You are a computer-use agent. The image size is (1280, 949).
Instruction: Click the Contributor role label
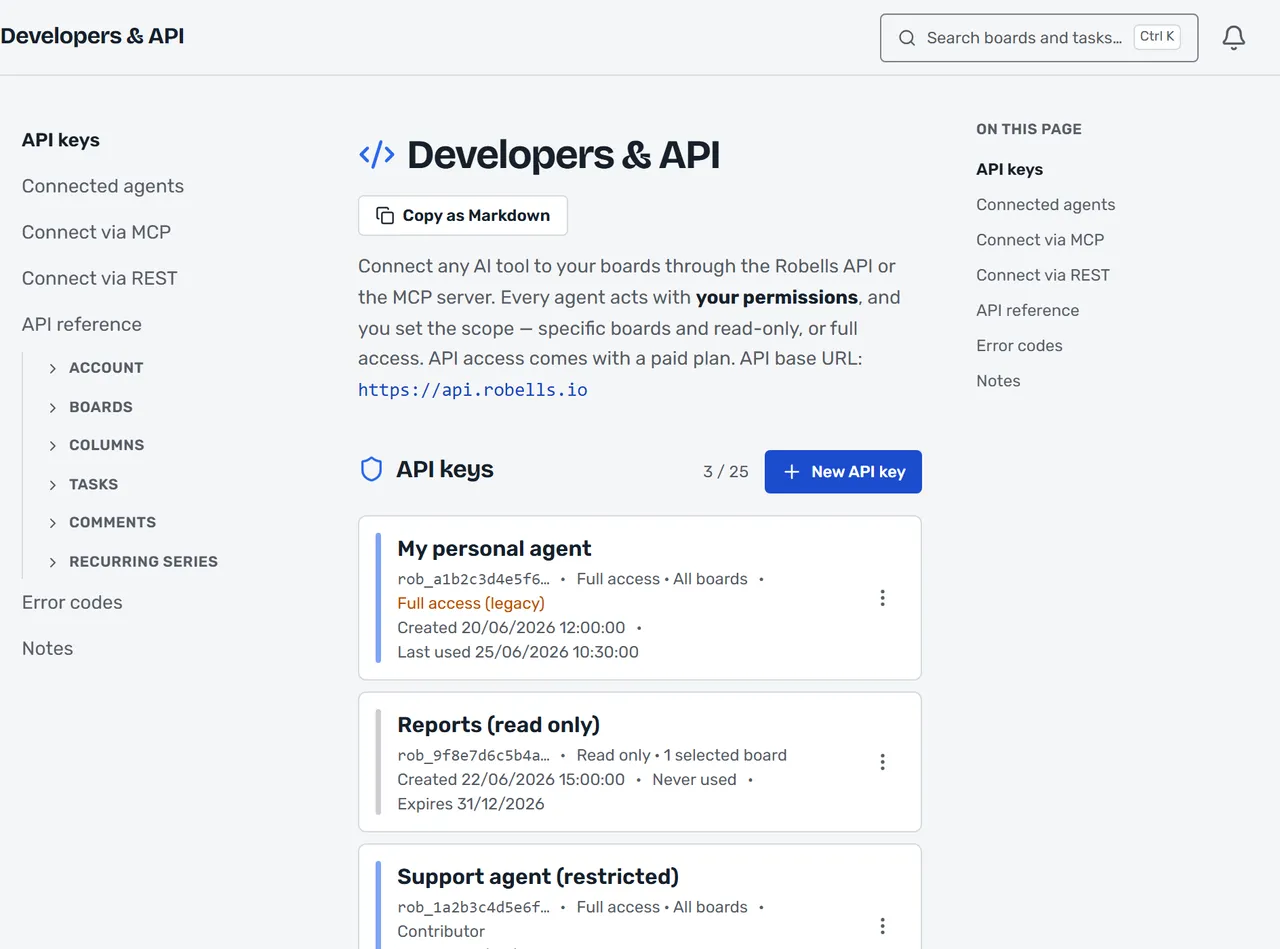point(441,931)
